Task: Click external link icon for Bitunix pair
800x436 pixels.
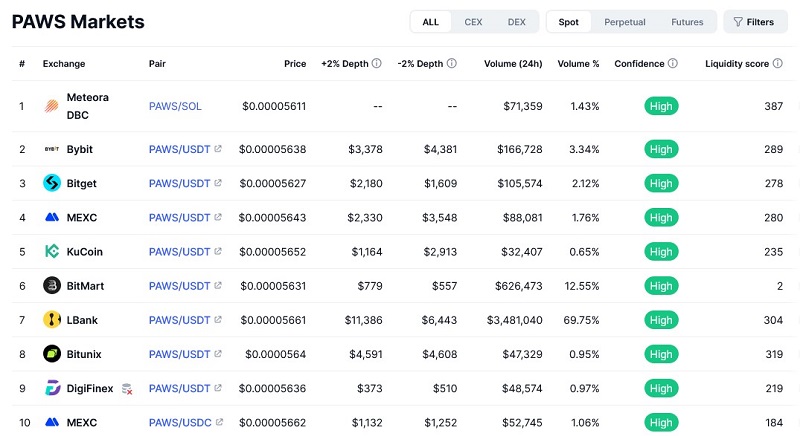Action: (x=218, y=354)
